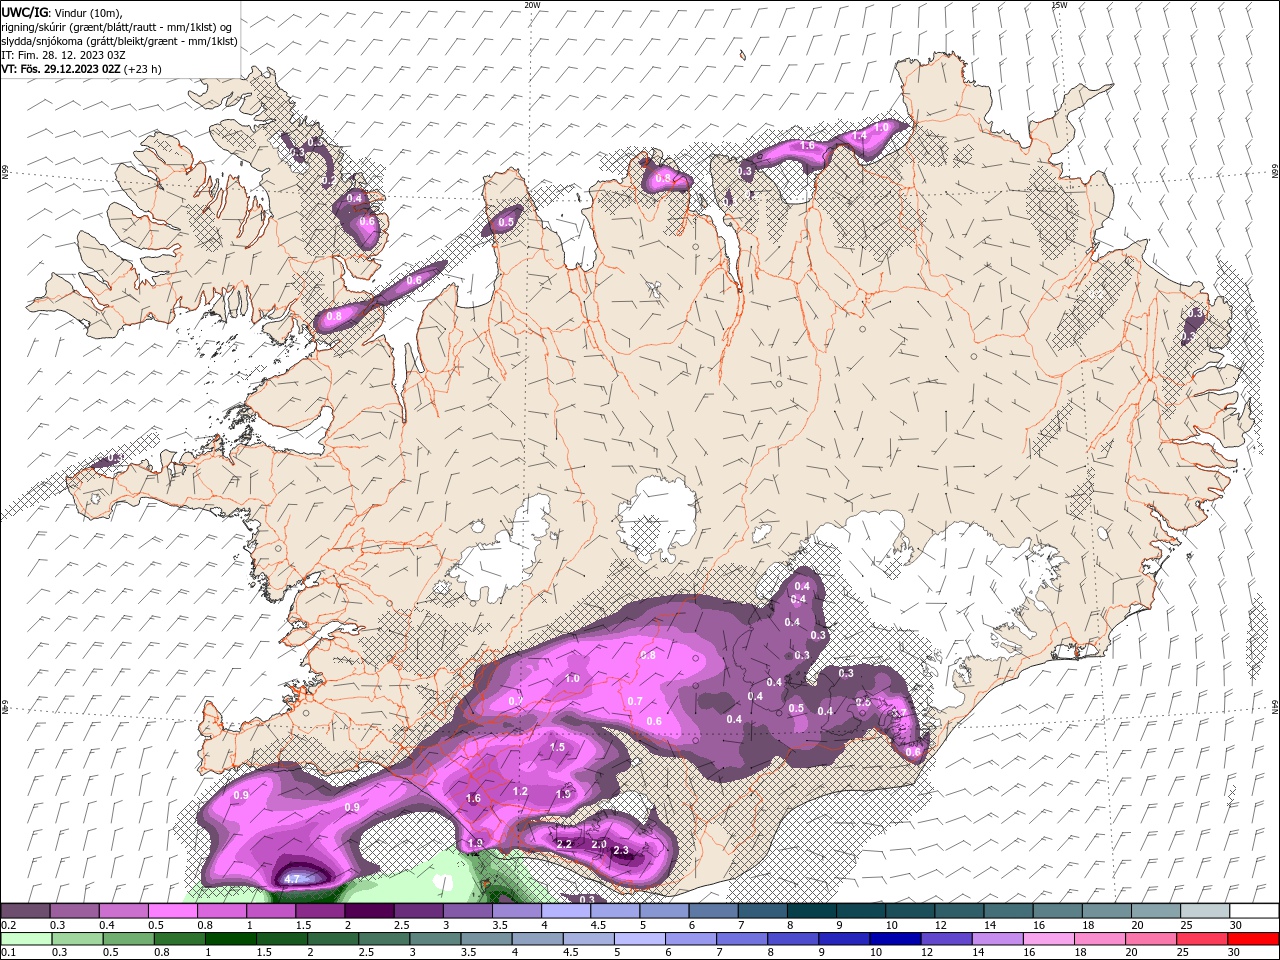Viewport: 1280px width, 960px height.
Task: Click the lilac rain swatch between 14 and 16
Action: pos(998,939)
